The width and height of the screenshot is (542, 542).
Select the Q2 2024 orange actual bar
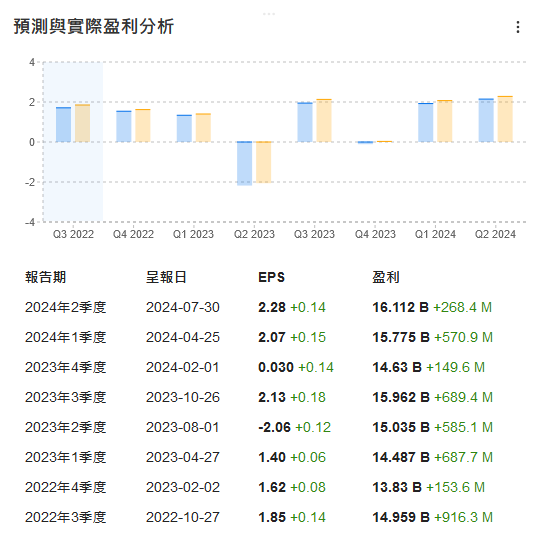505,119
